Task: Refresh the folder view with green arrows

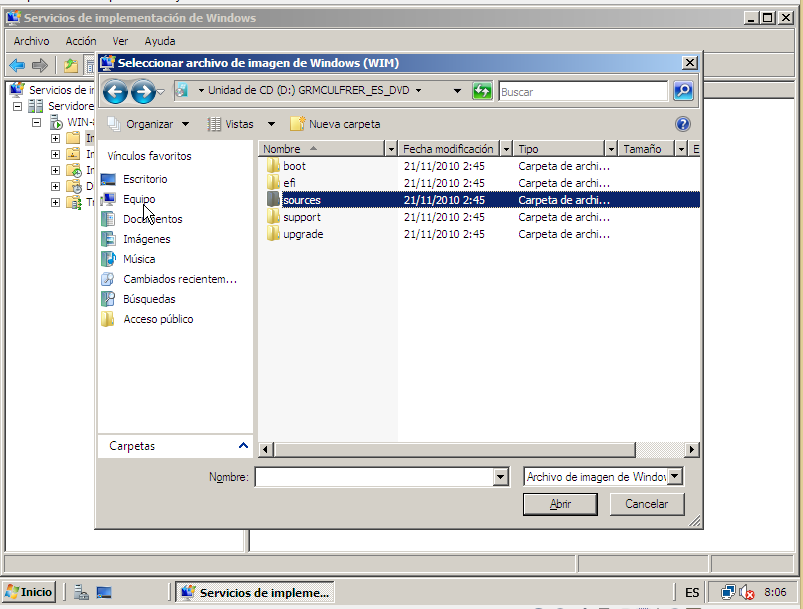Action: pyautogui.click(x=482, y=91)
